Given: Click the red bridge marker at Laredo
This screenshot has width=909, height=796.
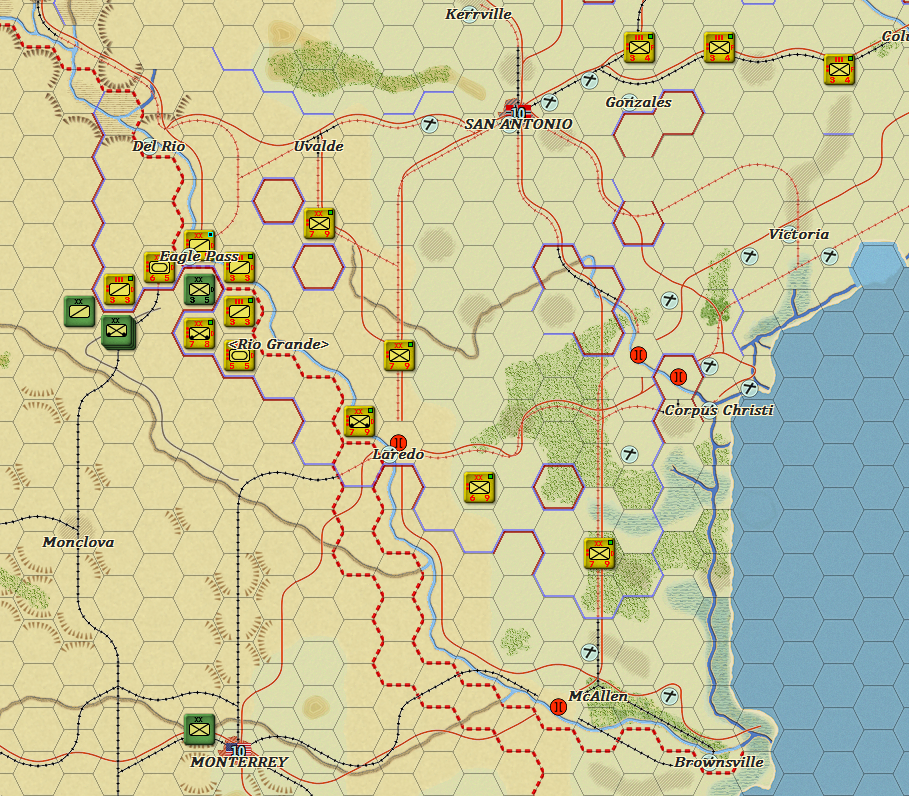Looking at the screenshot, I should click(x=399, y=443).
